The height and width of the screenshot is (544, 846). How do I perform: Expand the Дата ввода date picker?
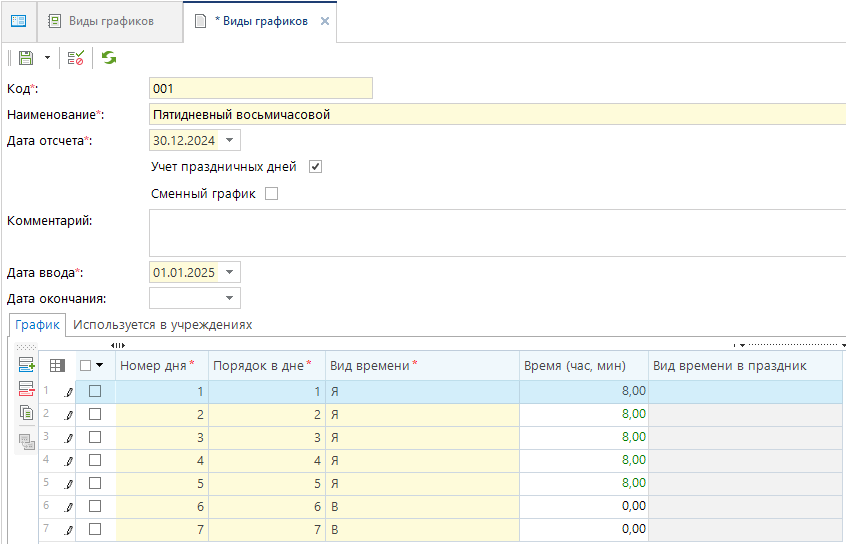231,272
